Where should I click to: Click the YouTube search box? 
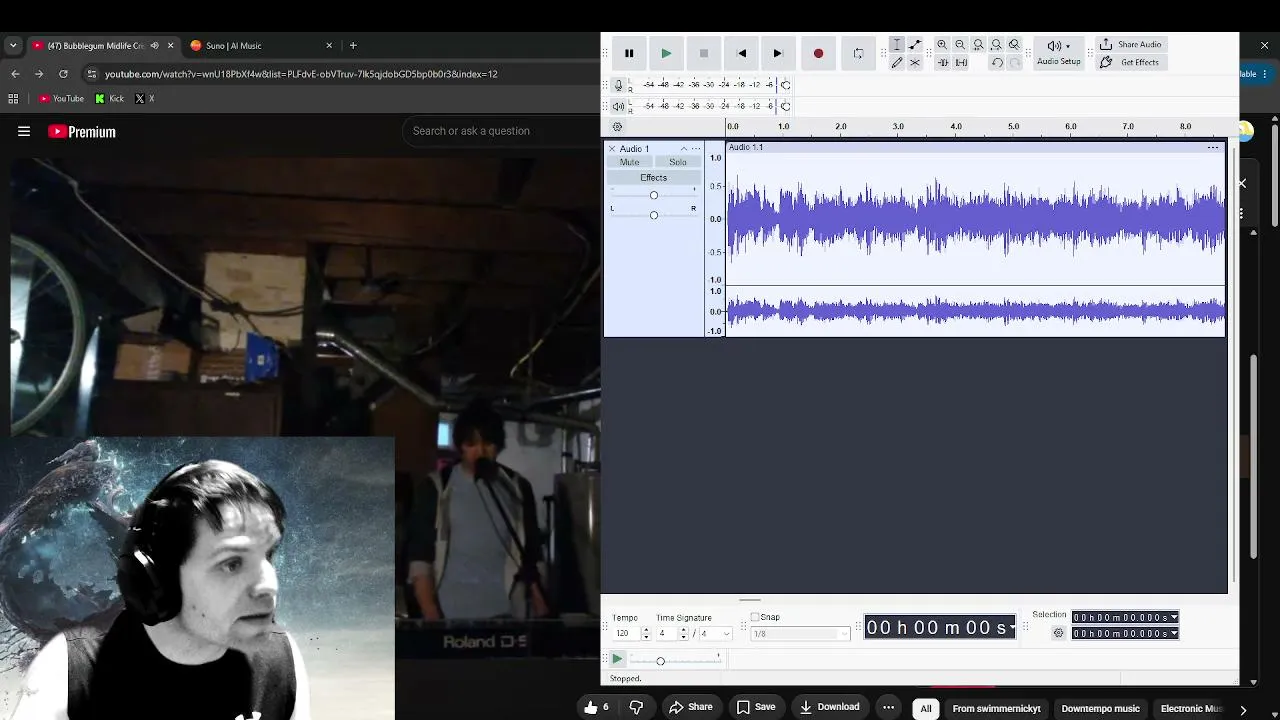[500, 131]
